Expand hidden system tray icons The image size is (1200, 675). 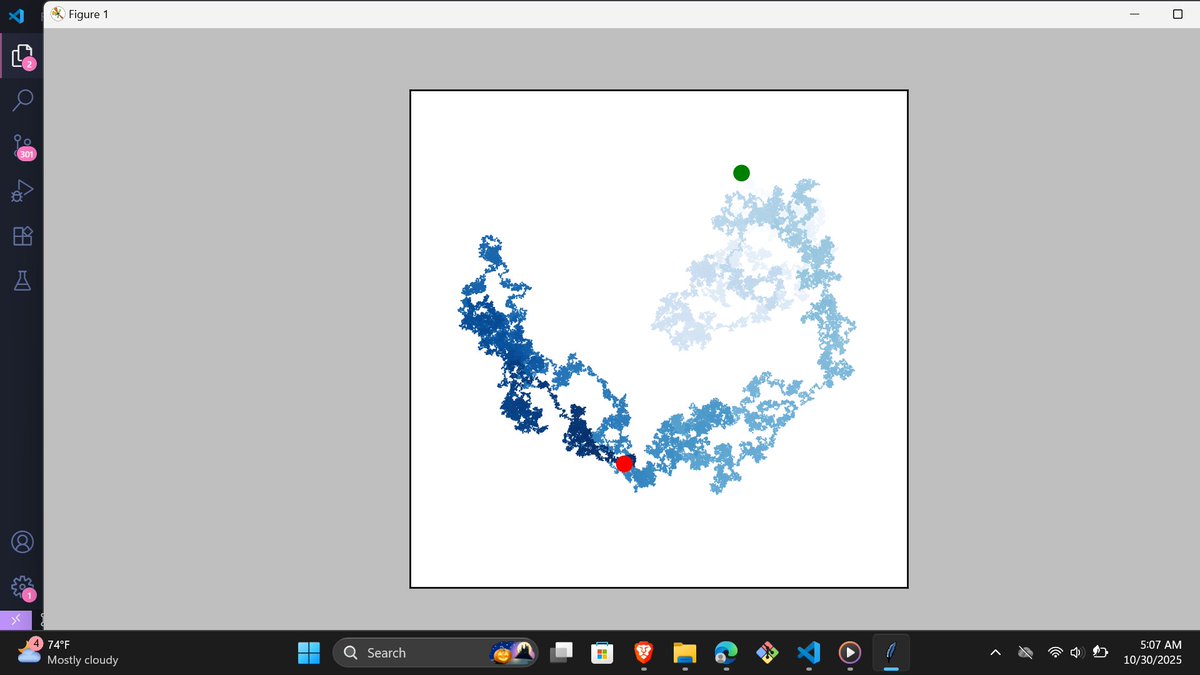click(996, 652)
